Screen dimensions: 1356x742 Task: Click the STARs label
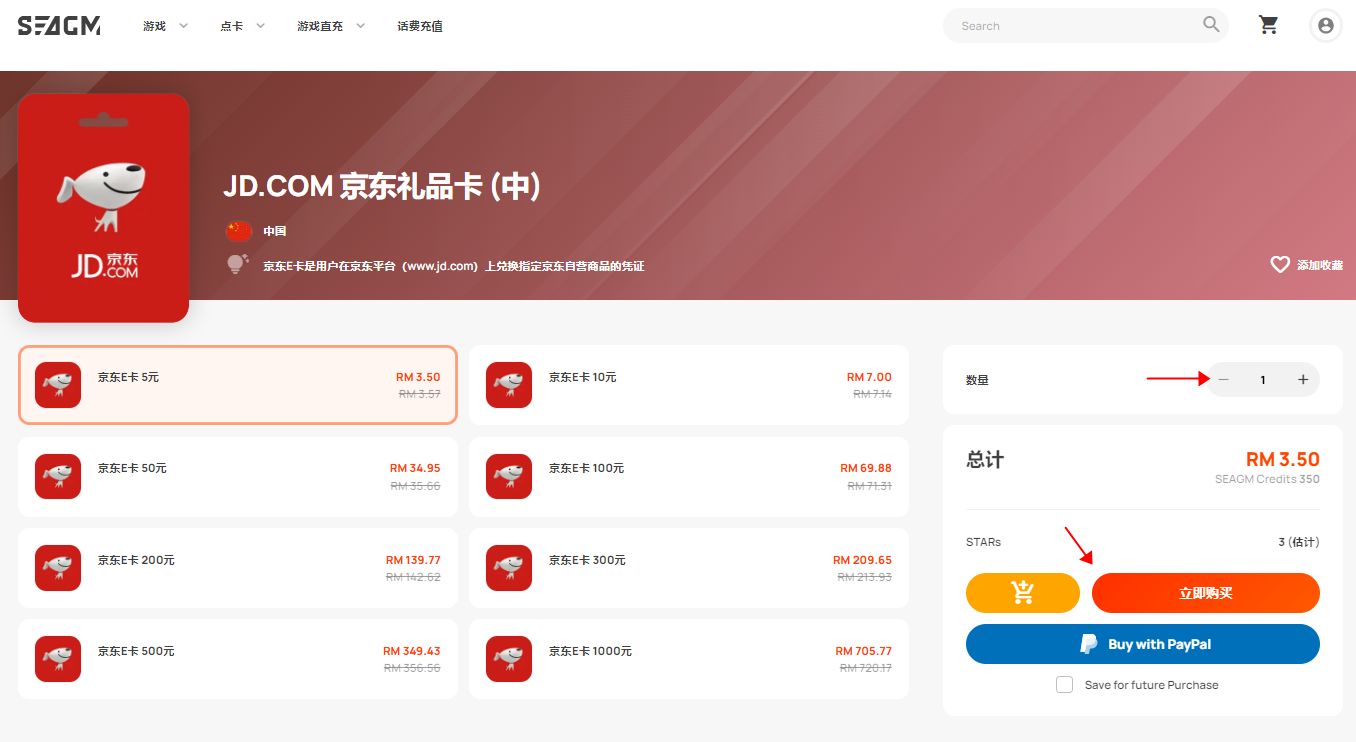pyautogui.click(x=983, y=542)
